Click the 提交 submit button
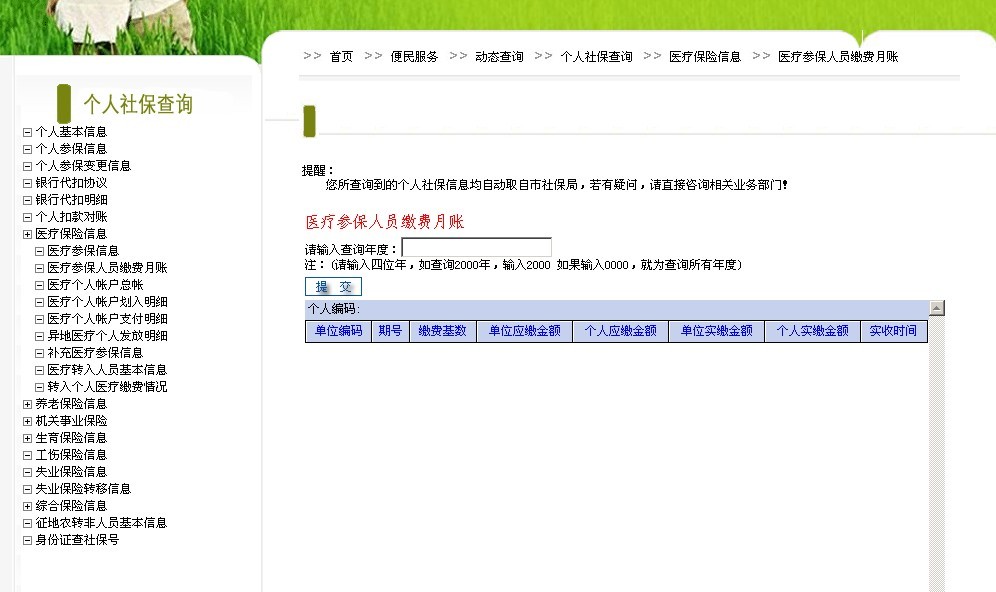Image resolution: width=996 pixels, height=592 pixels. coord(332,286)
